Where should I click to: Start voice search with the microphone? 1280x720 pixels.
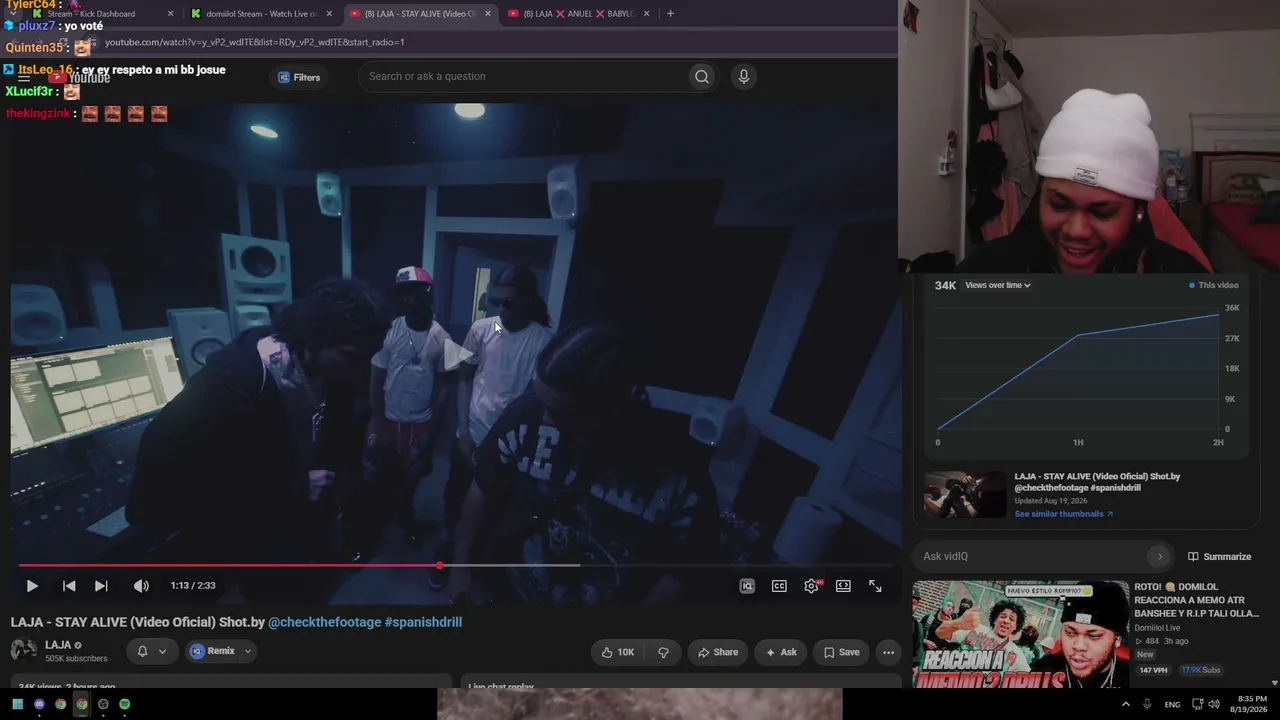[x=743, y=77]
